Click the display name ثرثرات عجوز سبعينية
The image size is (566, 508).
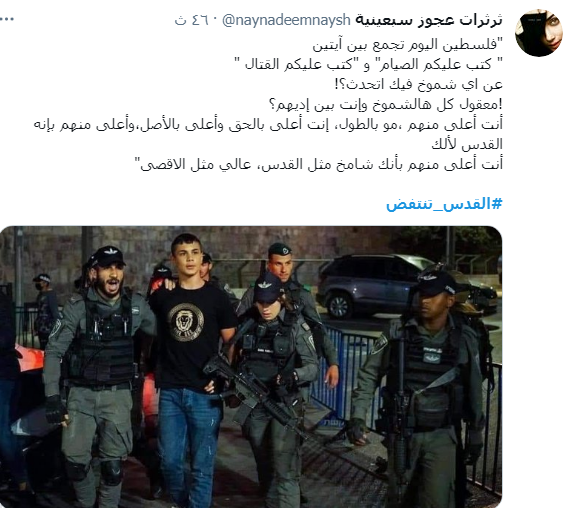[x=429, y=20]
